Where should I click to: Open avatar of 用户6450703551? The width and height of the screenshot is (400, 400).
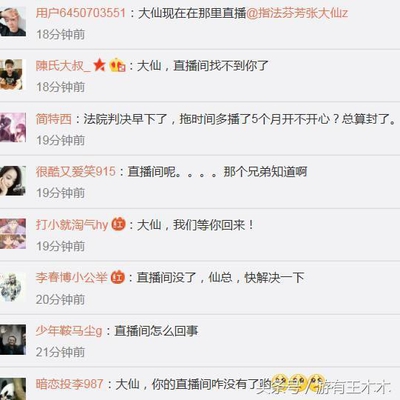click(x=13, y=21)
